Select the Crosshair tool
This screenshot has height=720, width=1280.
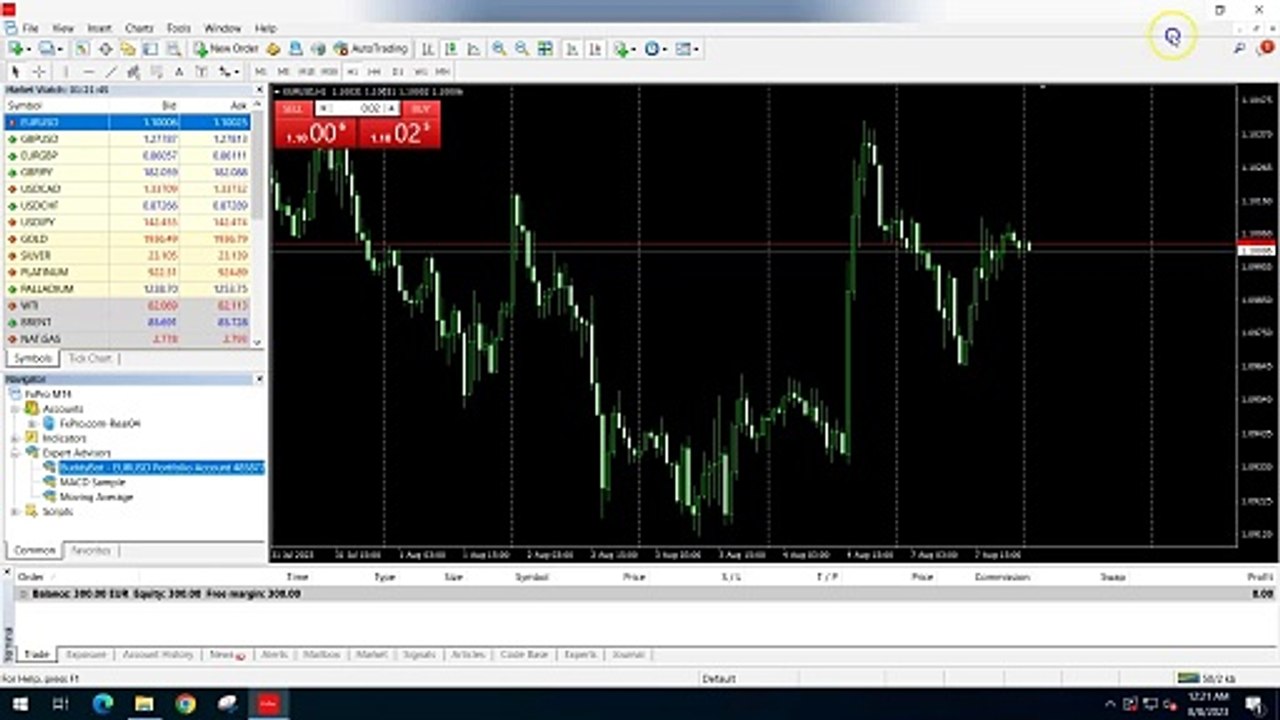(39, 72)
